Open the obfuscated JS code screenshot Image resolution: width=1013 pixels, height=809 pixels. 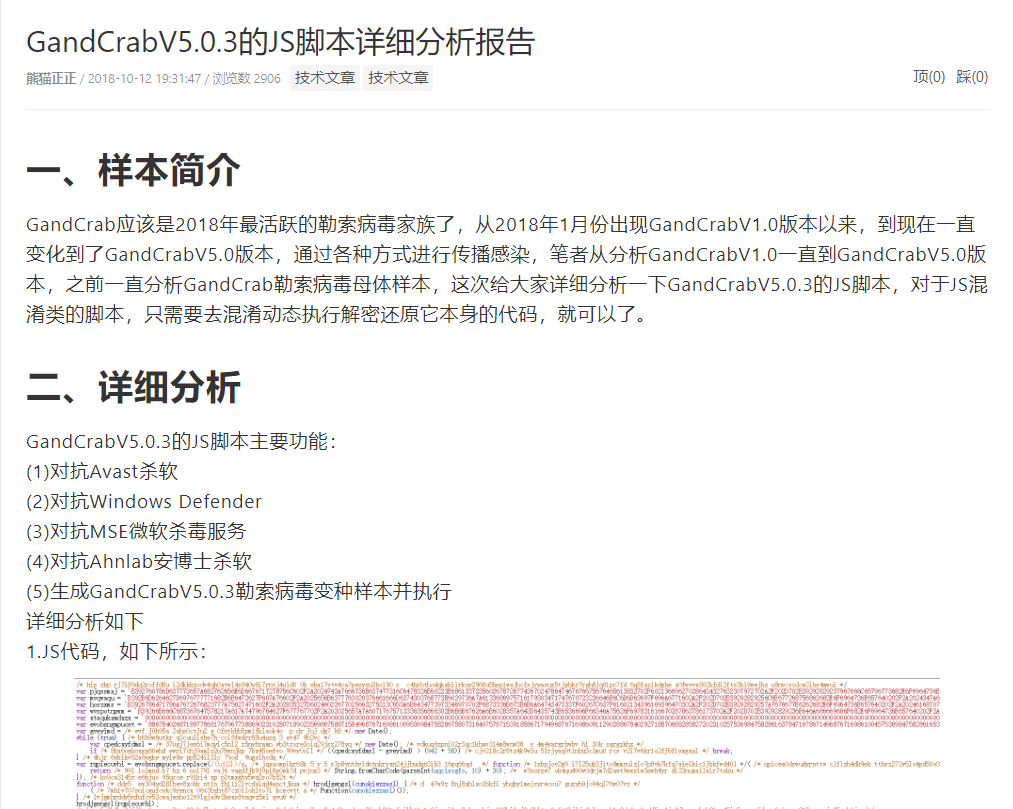(507, 743)
